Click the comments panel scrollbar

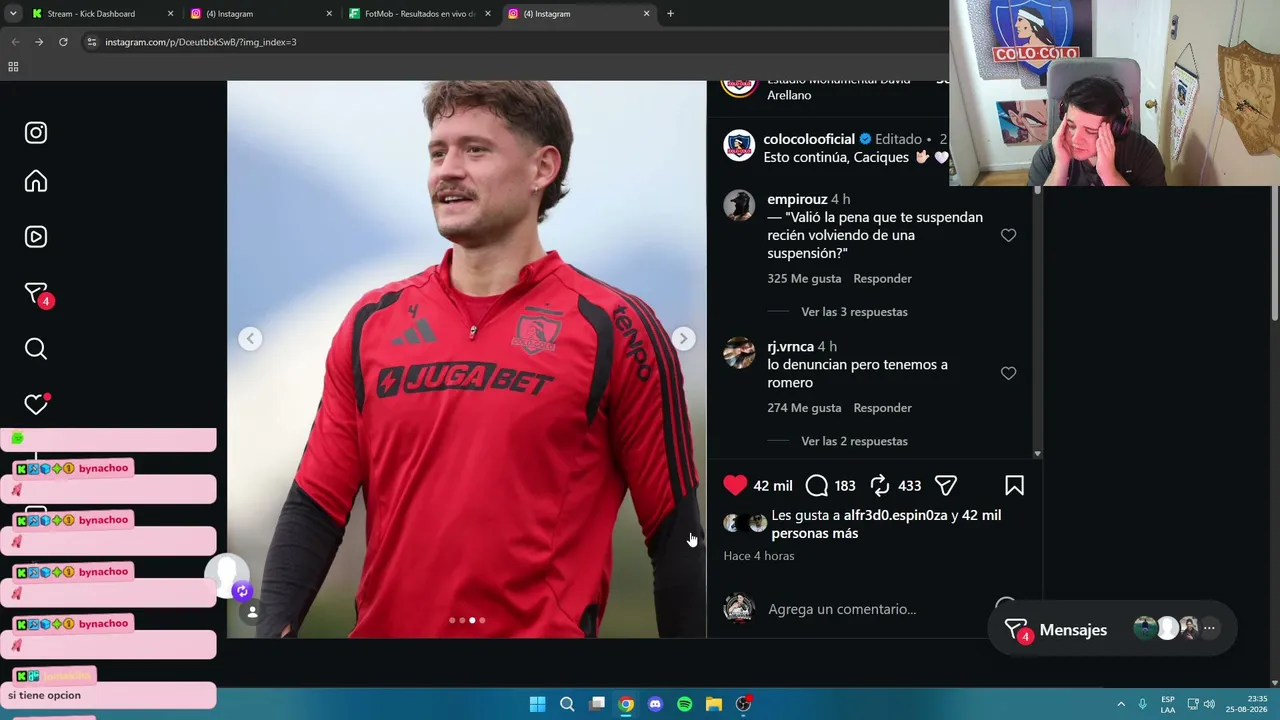1037,320
